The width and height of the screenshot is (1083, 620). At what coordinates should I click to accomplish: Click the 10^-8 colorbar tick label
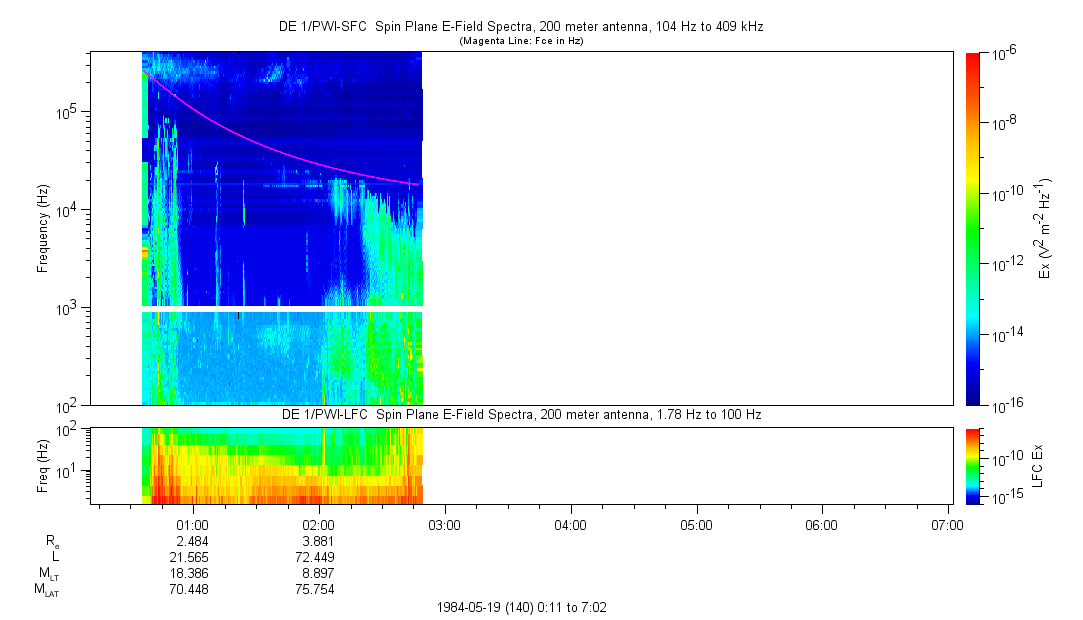coord(1004,124)
